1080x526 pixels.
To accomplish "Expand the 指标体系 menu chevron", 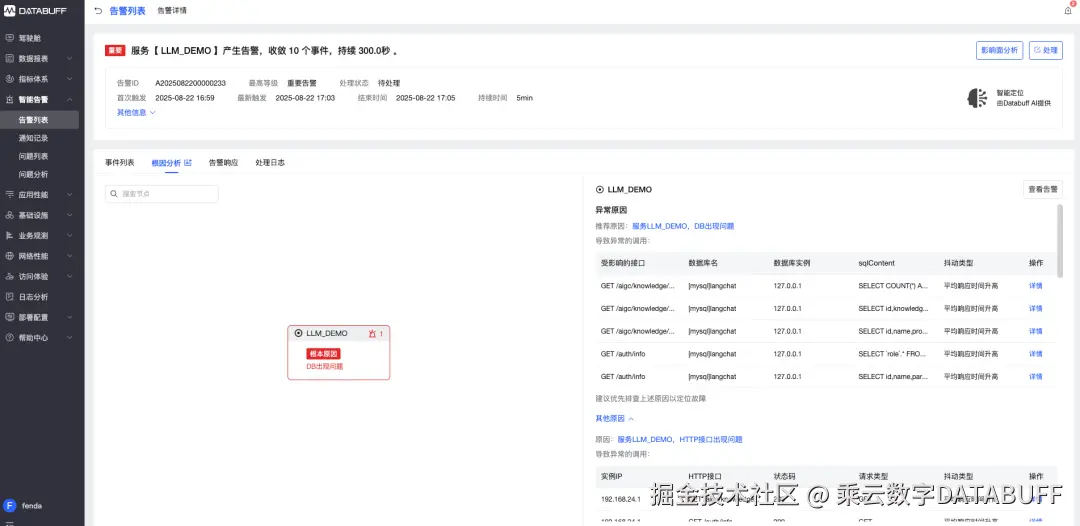I will pyautogui.click(x=70, y=79).
